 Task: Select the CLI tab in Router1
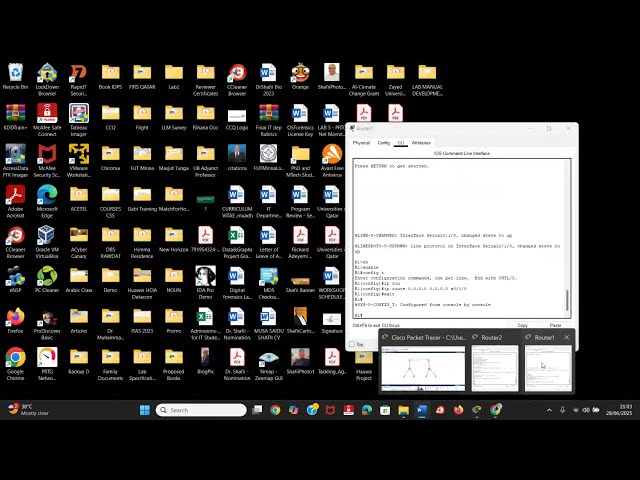pyautogui.click(x=401, y=143)
